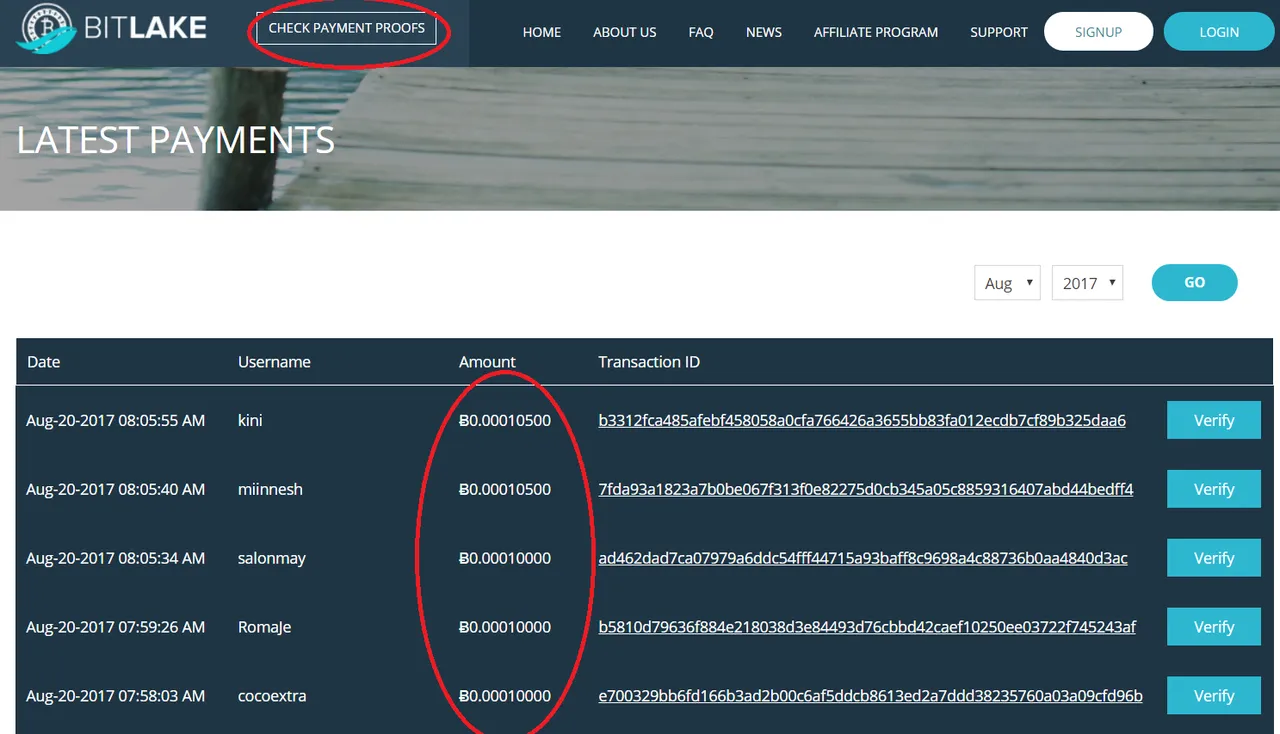
Task: Select username cocoextra
Action: coord(272,696)
